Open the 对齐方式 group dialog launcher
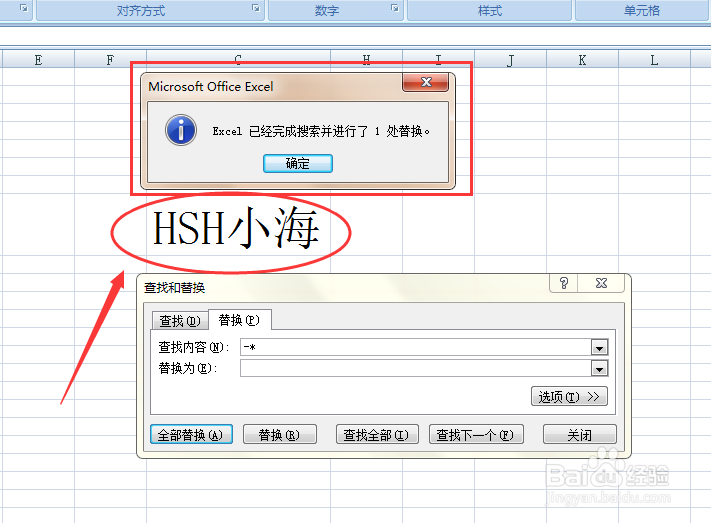The width and height of the screenshot is (711, 523). (256, 8)
